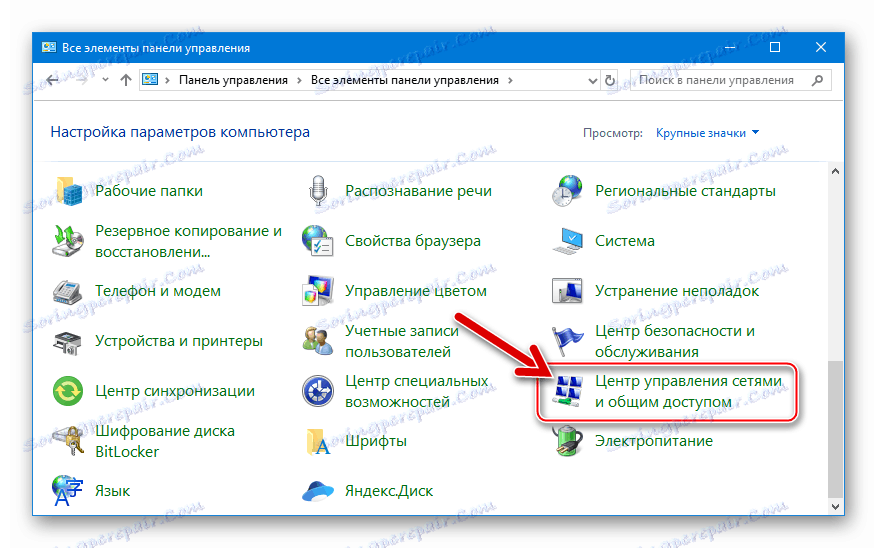Open the Рабочие папки link
Image resolution: width=877 pixels, height=548 pixels.
tap(149, 191)
